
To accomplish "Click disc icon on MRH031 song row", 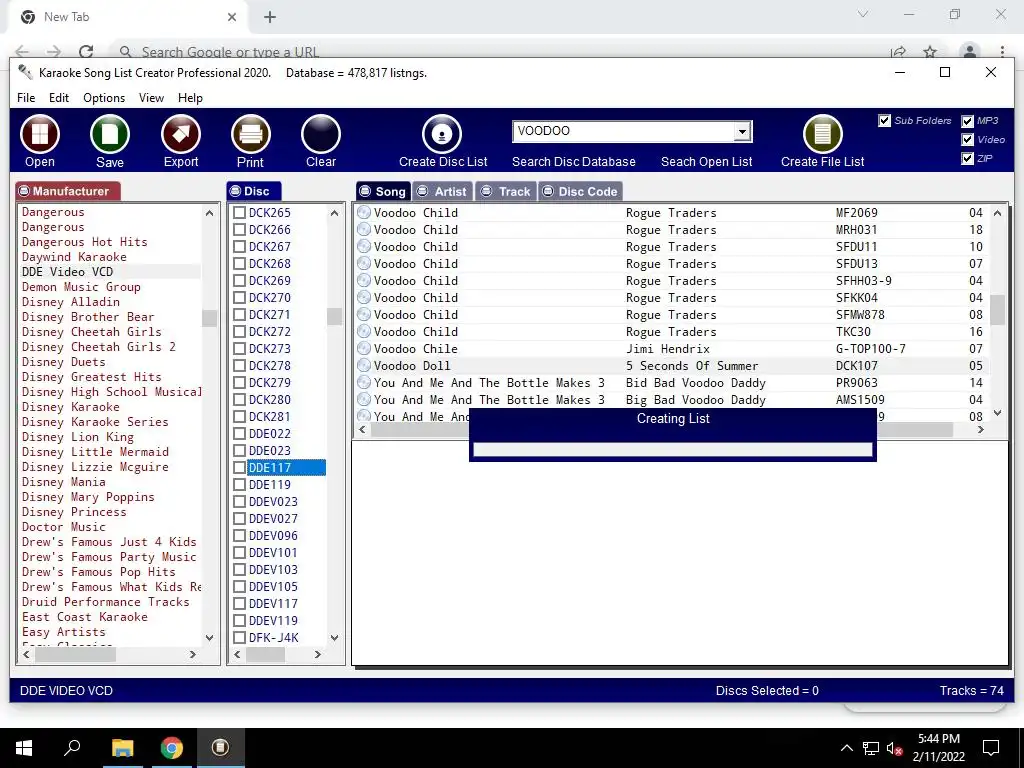I will 364,230.
